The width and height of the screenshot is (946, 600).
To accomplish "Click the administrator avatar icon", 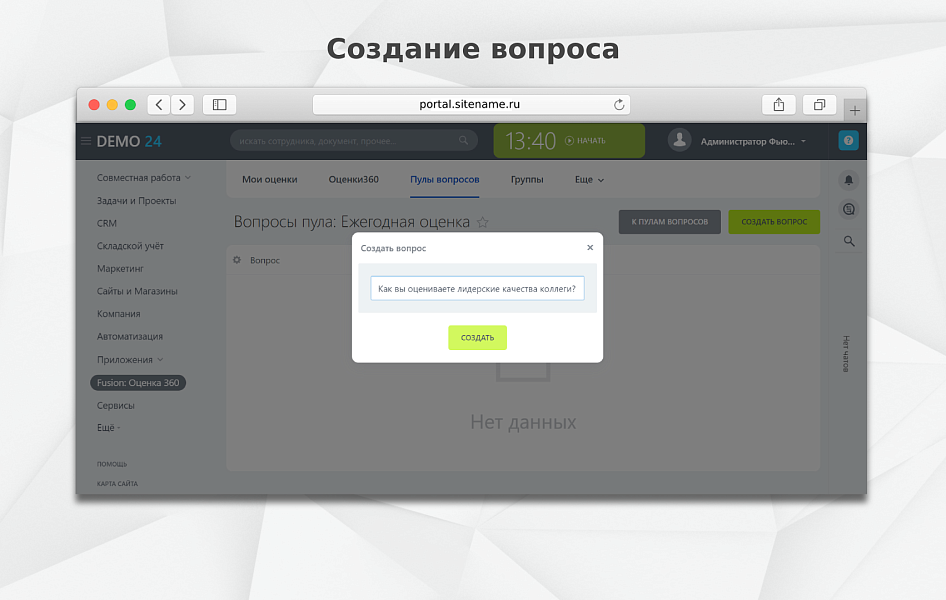I will click(680, 141).
